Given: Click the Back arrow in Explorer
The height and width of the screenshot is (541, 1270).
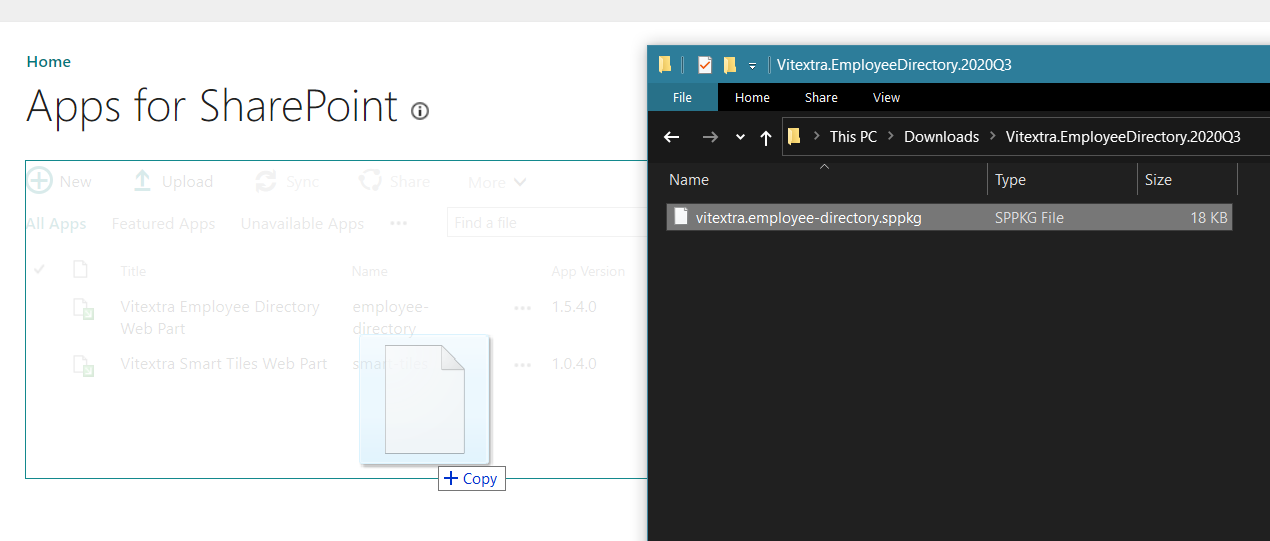Looking at the screenshot, I should click(672, 137).
